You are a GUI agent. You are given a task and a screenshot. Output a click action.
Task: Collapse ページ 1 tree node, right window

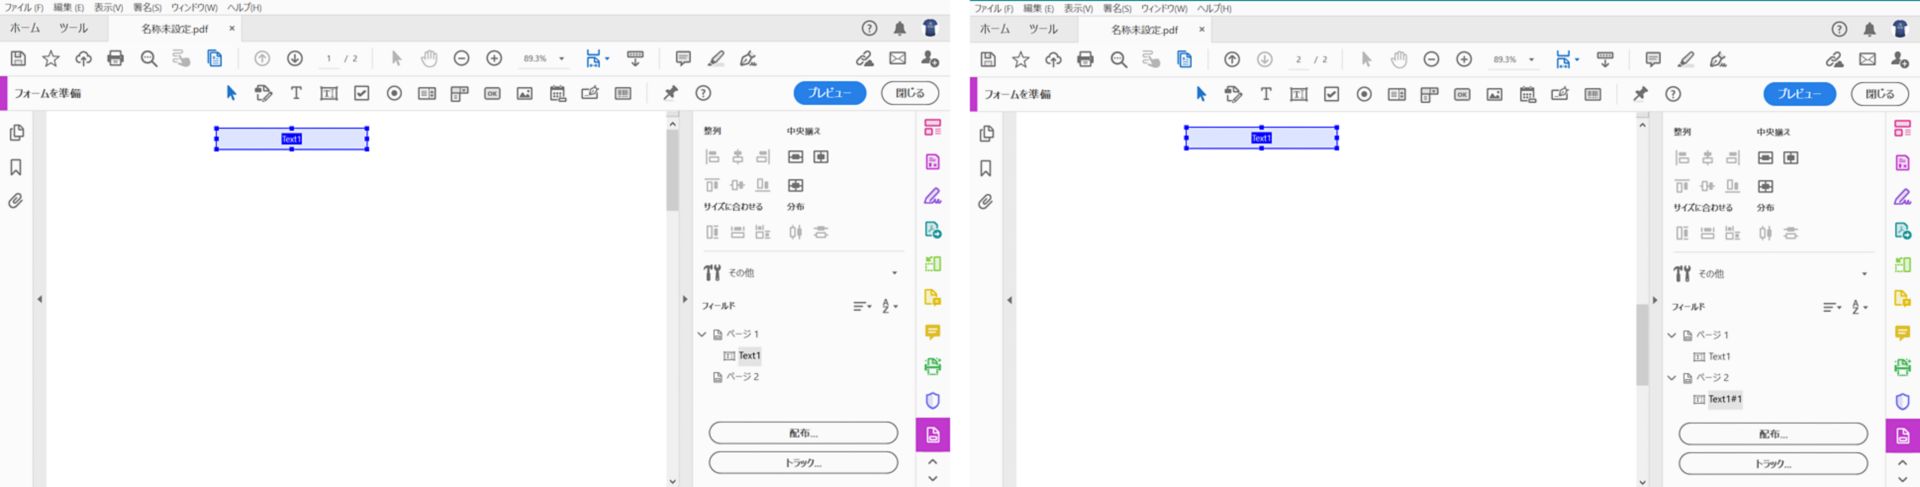1672,335
